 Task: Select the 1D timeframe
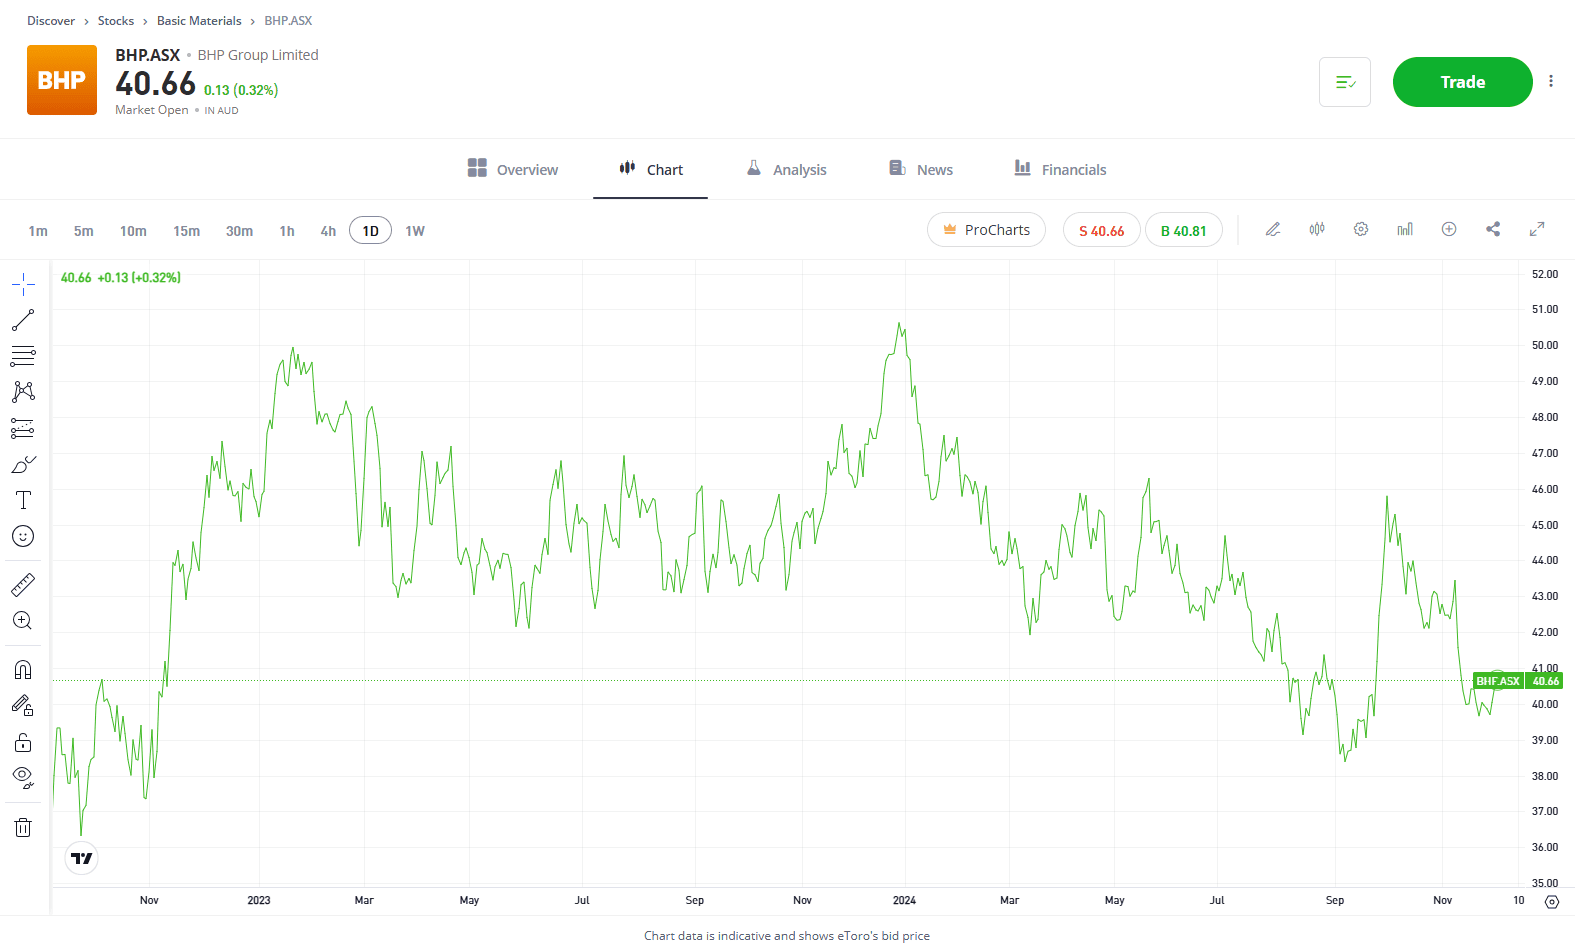pyautogui.click(x=370, y=230)
